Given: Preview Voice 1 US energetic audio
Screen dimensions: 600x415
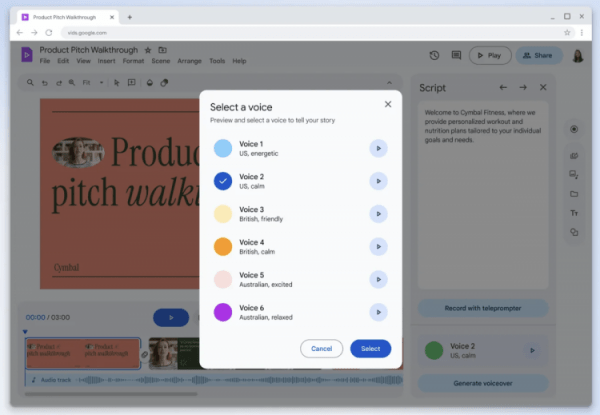Looking at the screenshot, I should [378, 148].
